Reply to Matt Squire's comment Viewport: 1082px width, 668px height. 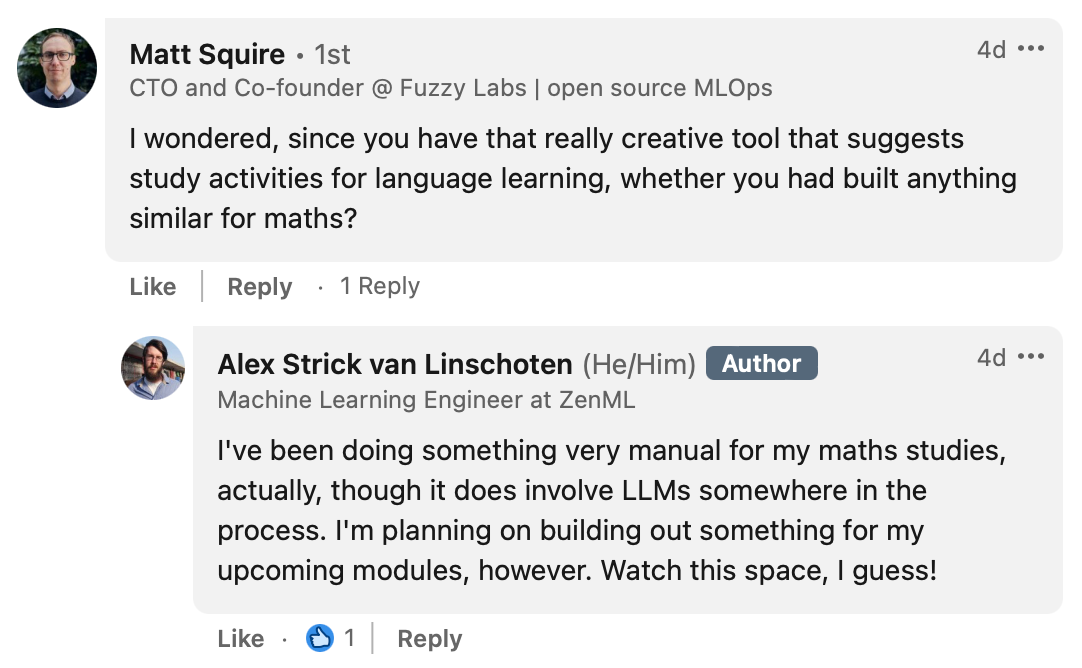pos(259,287)
